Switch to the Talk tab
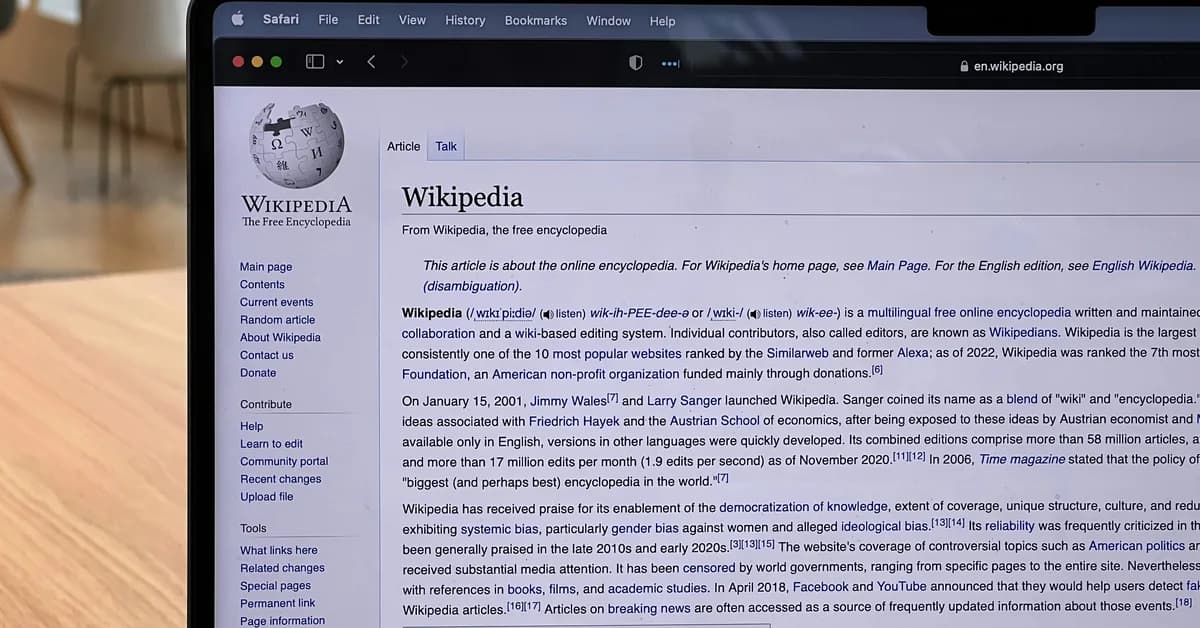1200x628 pixels. [445, 146]
